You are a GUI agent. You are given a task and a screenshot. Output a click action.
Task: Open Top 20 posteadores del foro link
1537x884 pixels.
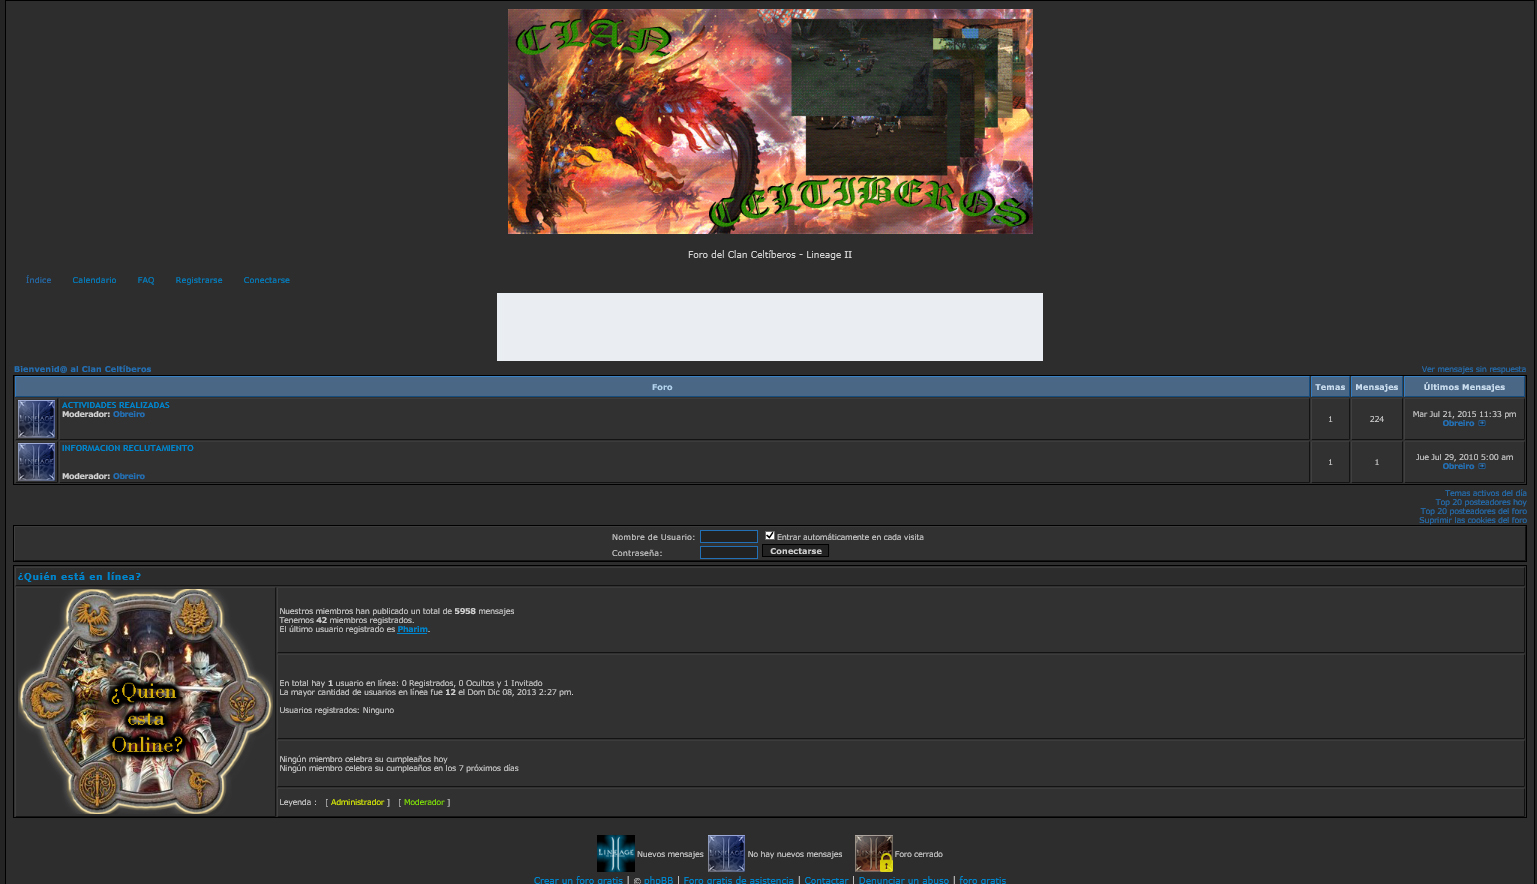pos(1474,511)
